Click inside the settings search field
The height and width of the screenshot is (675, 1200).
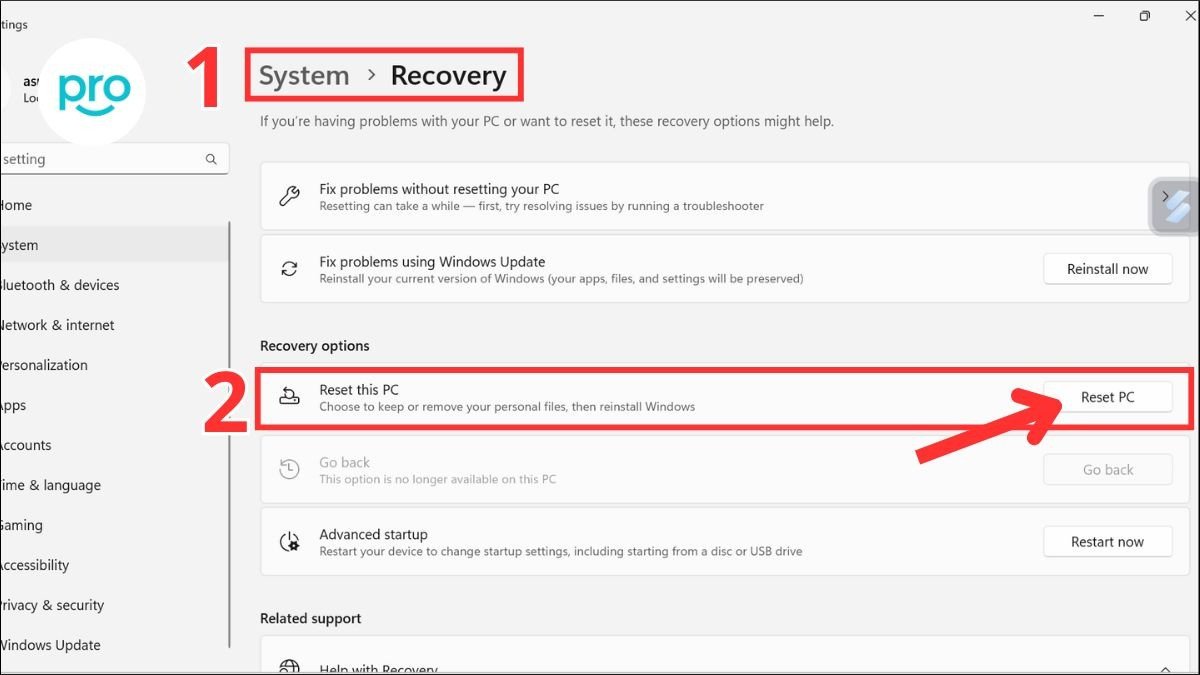point(100,158)
